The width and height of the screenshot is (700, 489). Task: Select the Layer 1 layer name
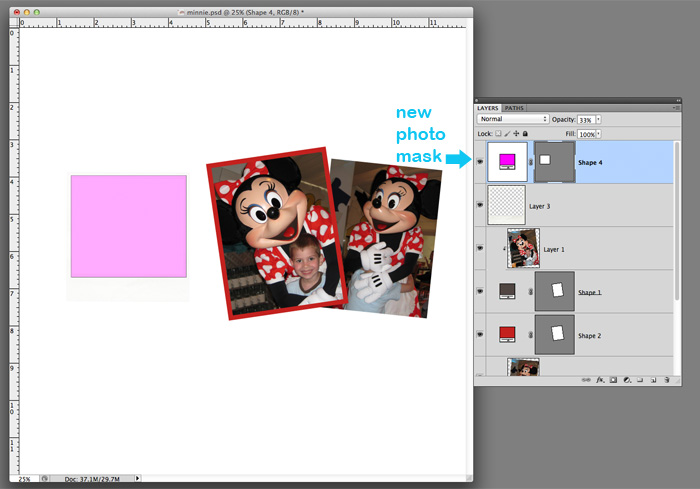tap(554, 250)
